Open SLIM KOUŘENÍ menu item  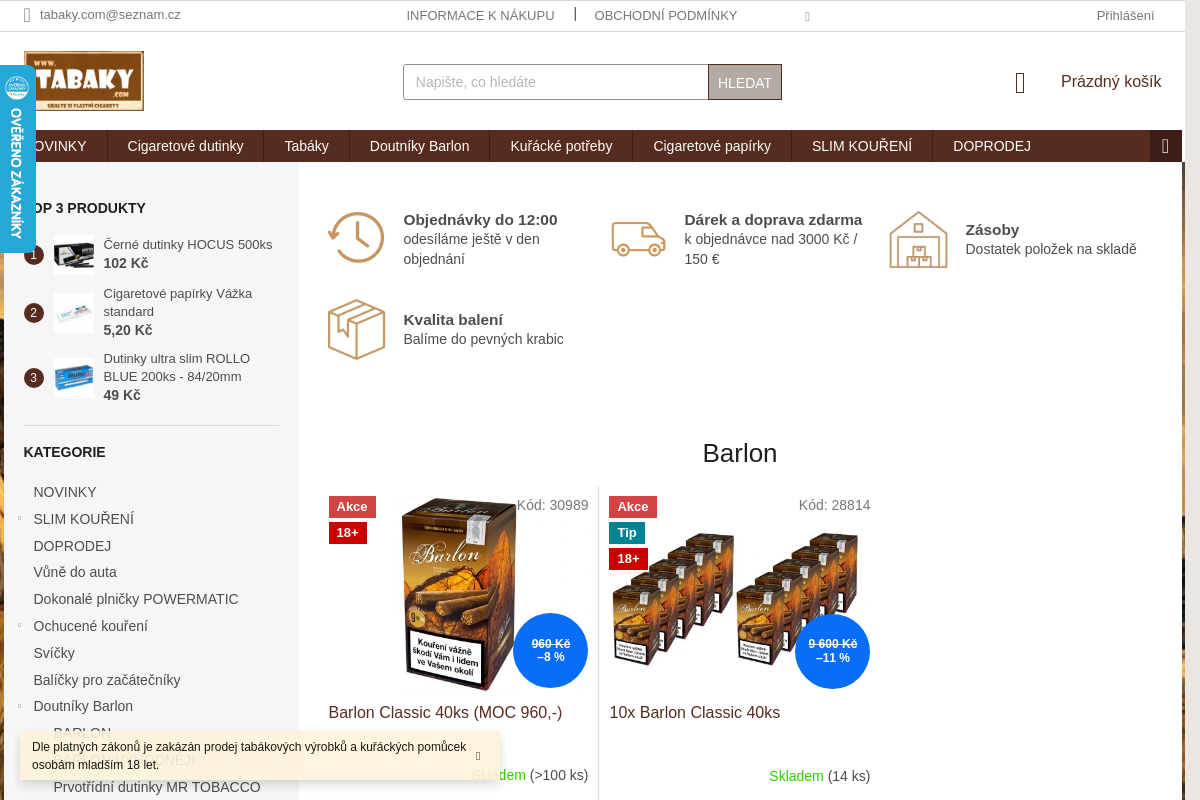[862, 146]
